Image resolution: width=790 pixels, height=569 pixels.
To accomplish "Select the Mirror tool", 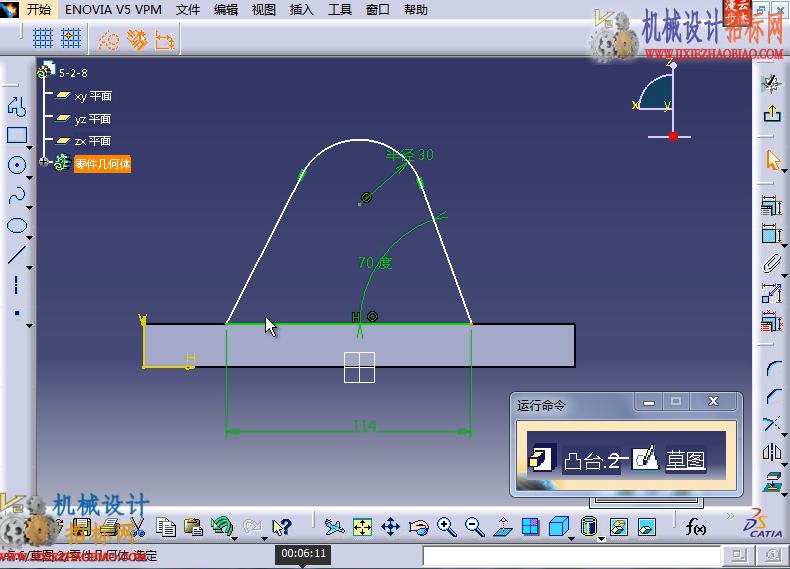I will pos(772,452).
